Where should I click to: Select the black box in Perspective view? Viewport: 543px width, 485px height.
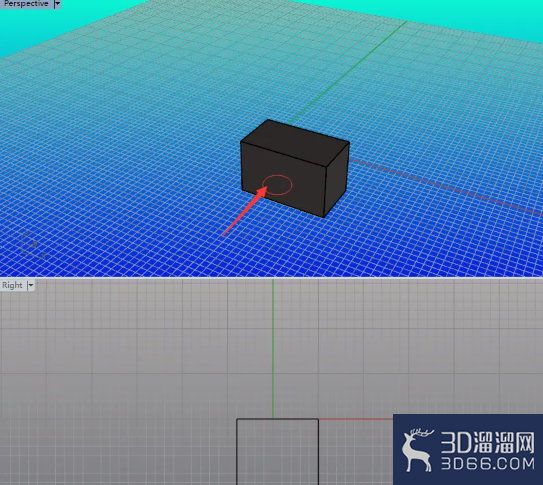tap(295, 168)
